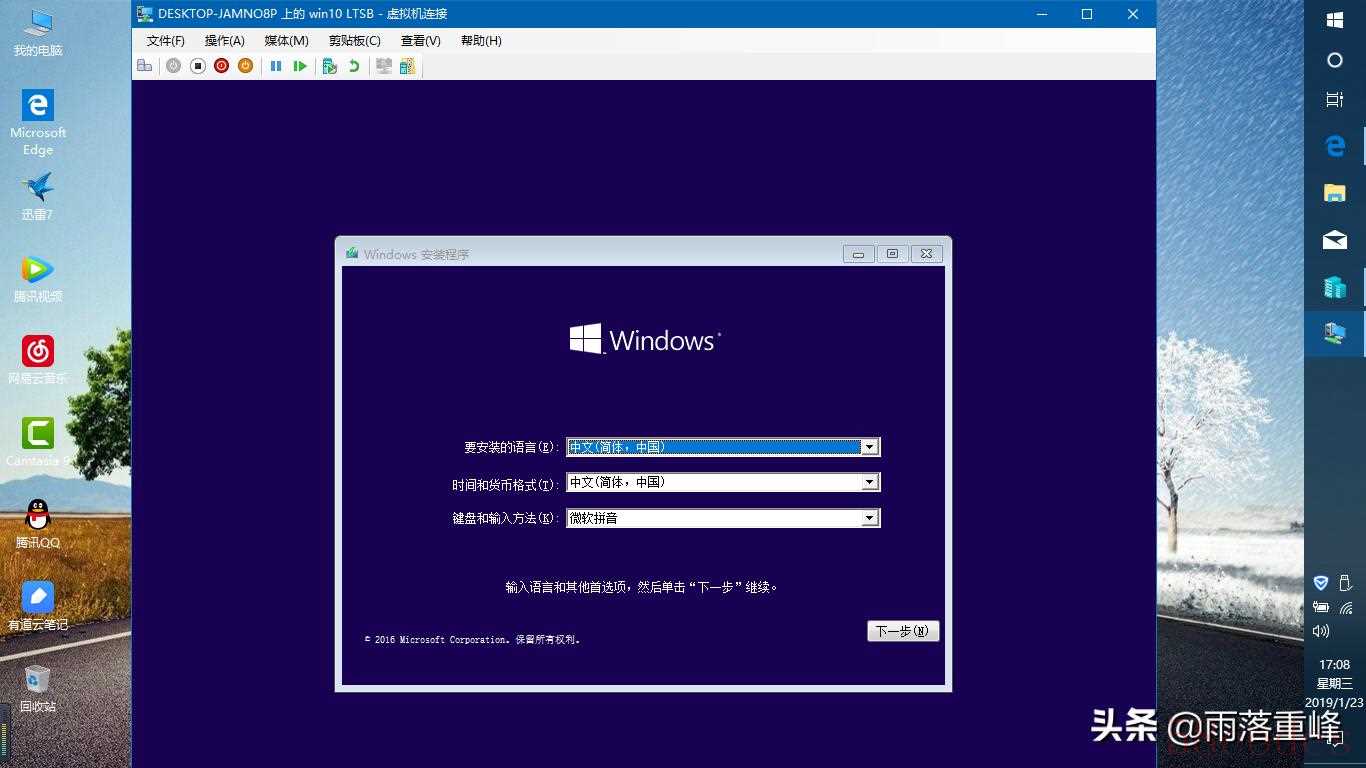Open the 操作(A) menu
This screenshot has width=1366, height=768.
pyautogui.click(x=224, y=41)
